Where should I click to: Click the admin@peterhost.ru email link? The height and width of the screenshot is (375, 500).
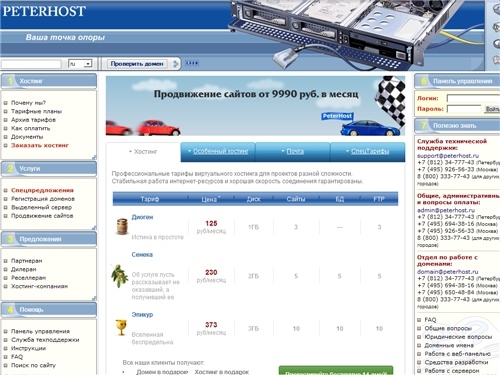[x=446, y=210]
